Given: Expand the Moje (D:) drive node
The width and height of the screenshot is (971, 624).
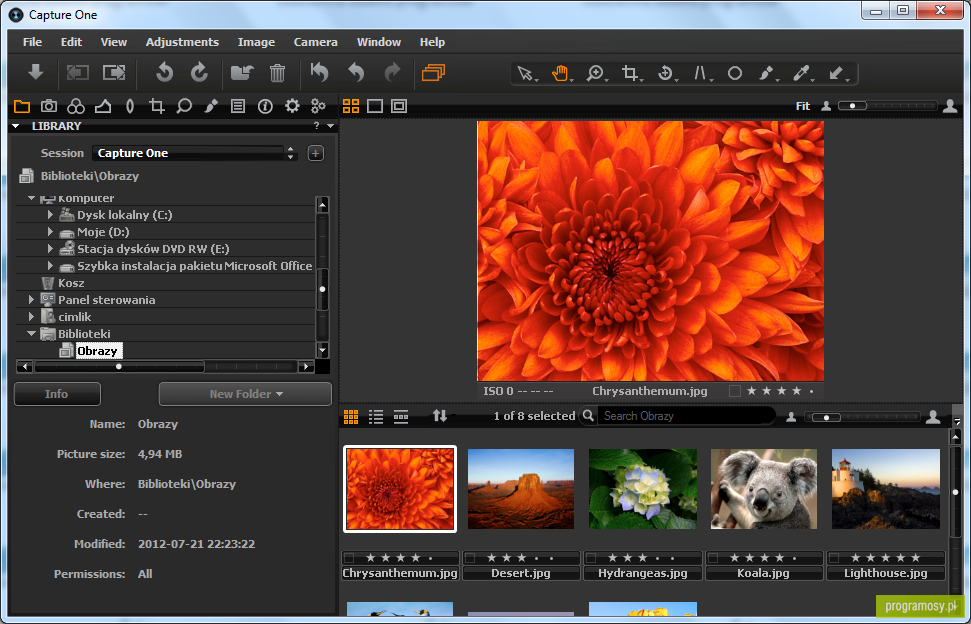Looking at the screenshot, I should tap(51, 232).
